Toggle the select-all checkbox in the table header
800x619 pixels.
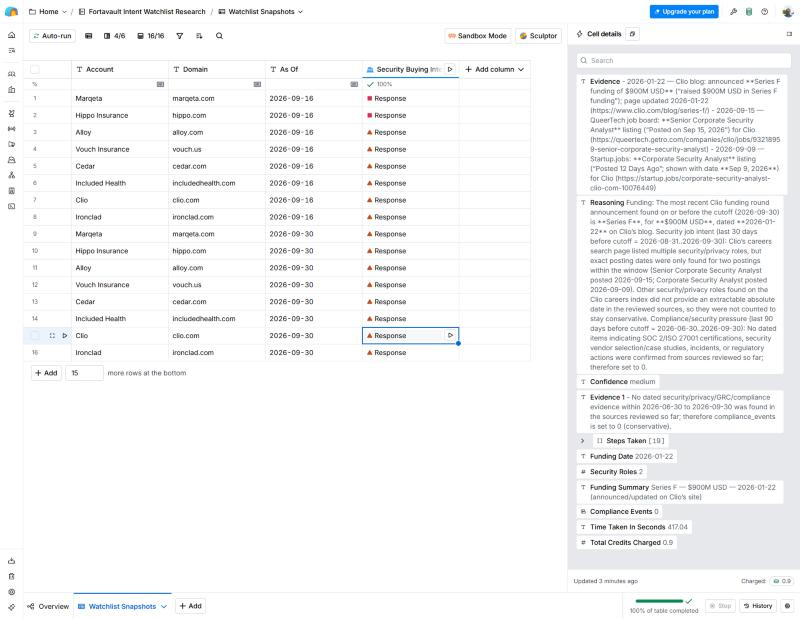click(35, 69)
